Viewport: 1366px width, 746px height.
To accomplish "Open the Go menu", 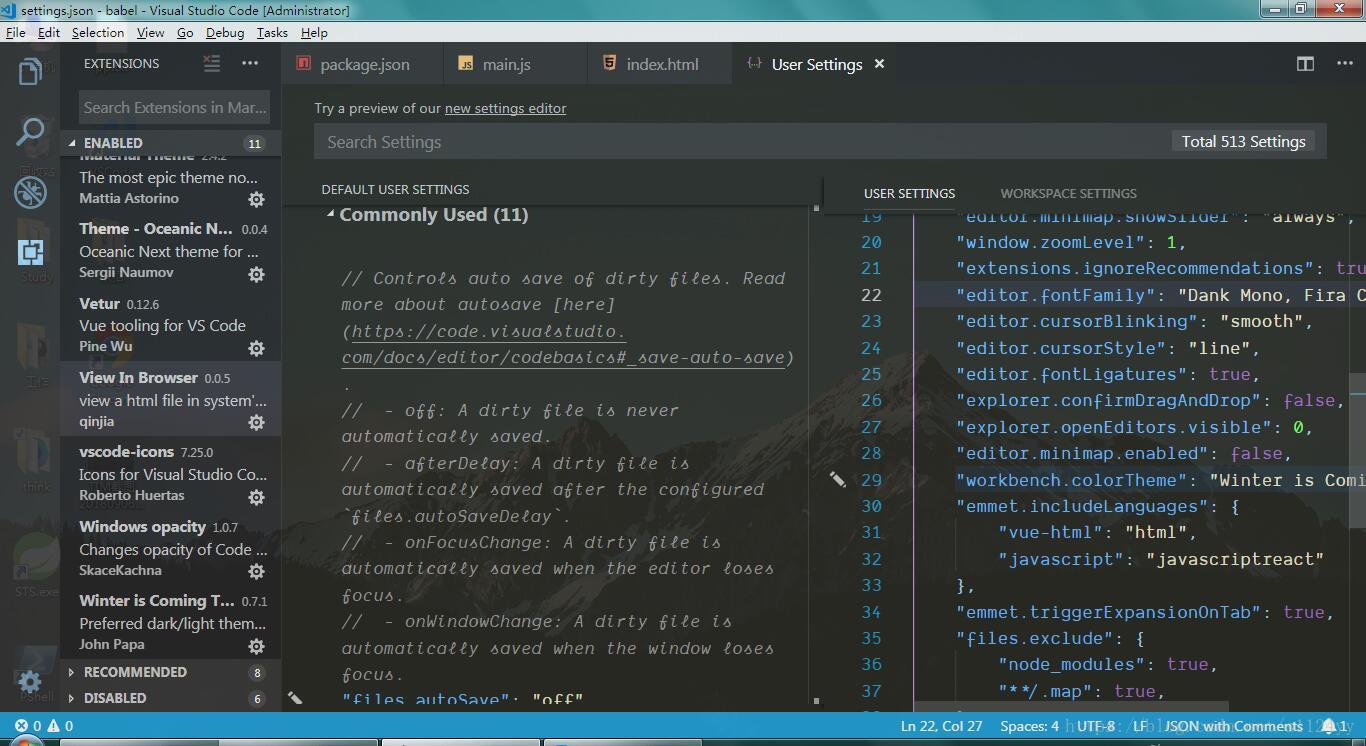I will 185,32.
